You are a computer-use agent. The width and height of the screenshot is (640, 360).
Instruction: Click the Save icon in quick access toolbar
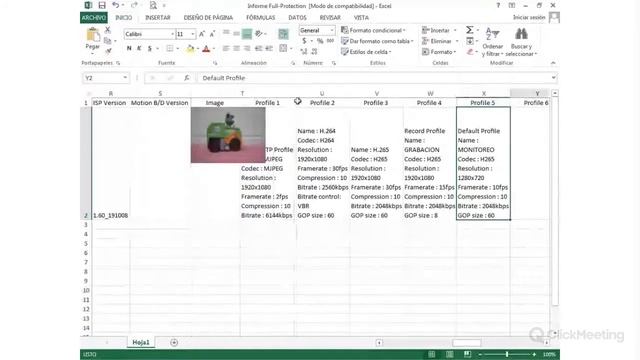point(102,5)
